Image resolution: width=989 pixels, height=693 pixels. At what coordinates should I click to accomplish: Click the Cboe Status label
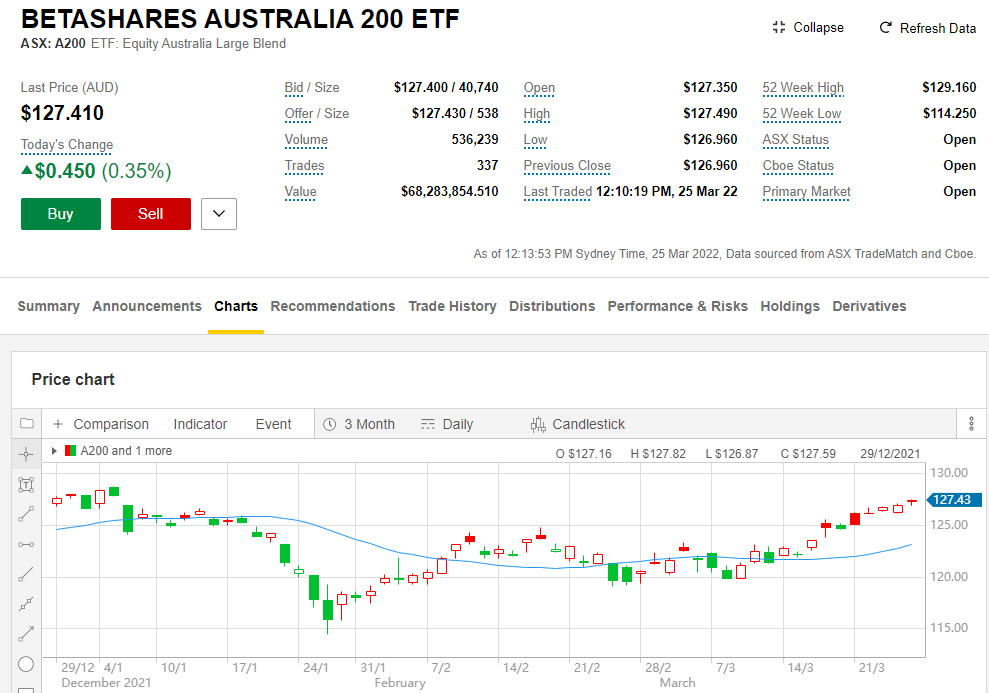click(798, 166)
